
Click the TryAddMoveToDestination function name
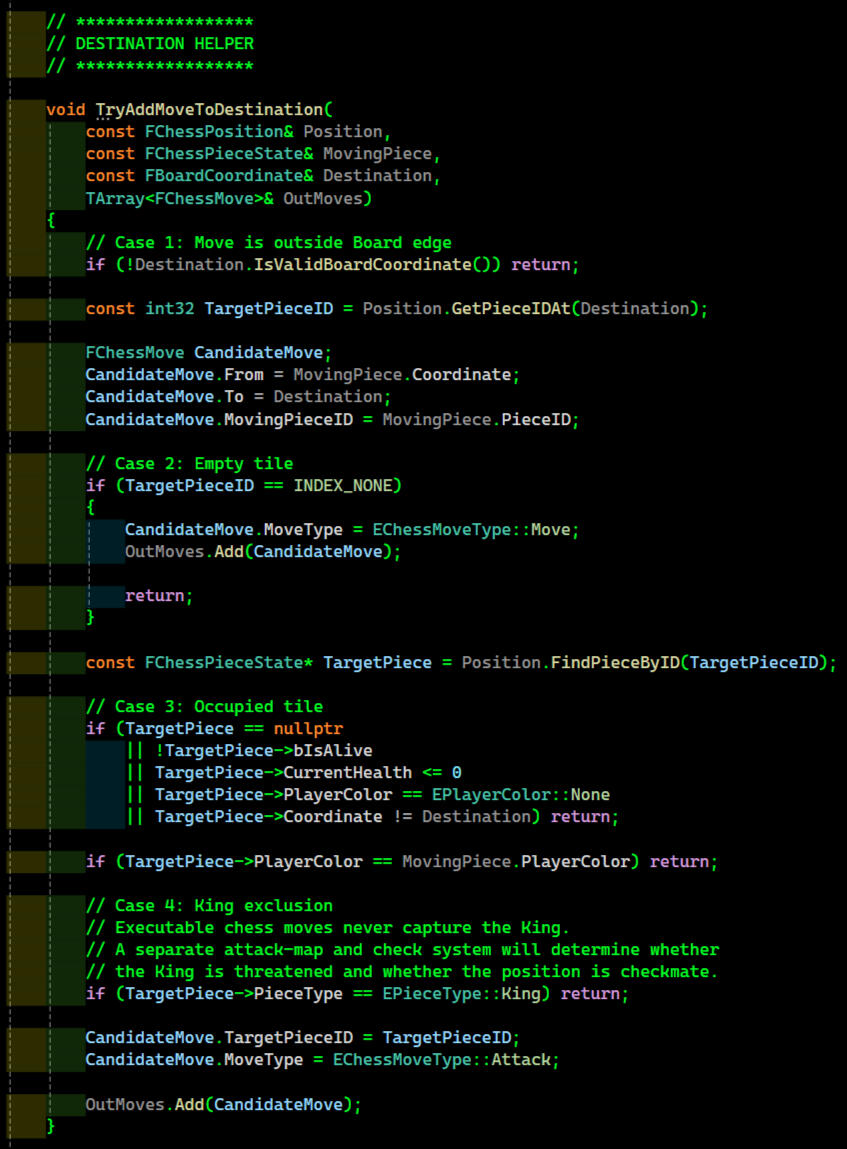(x=210, y=110)
